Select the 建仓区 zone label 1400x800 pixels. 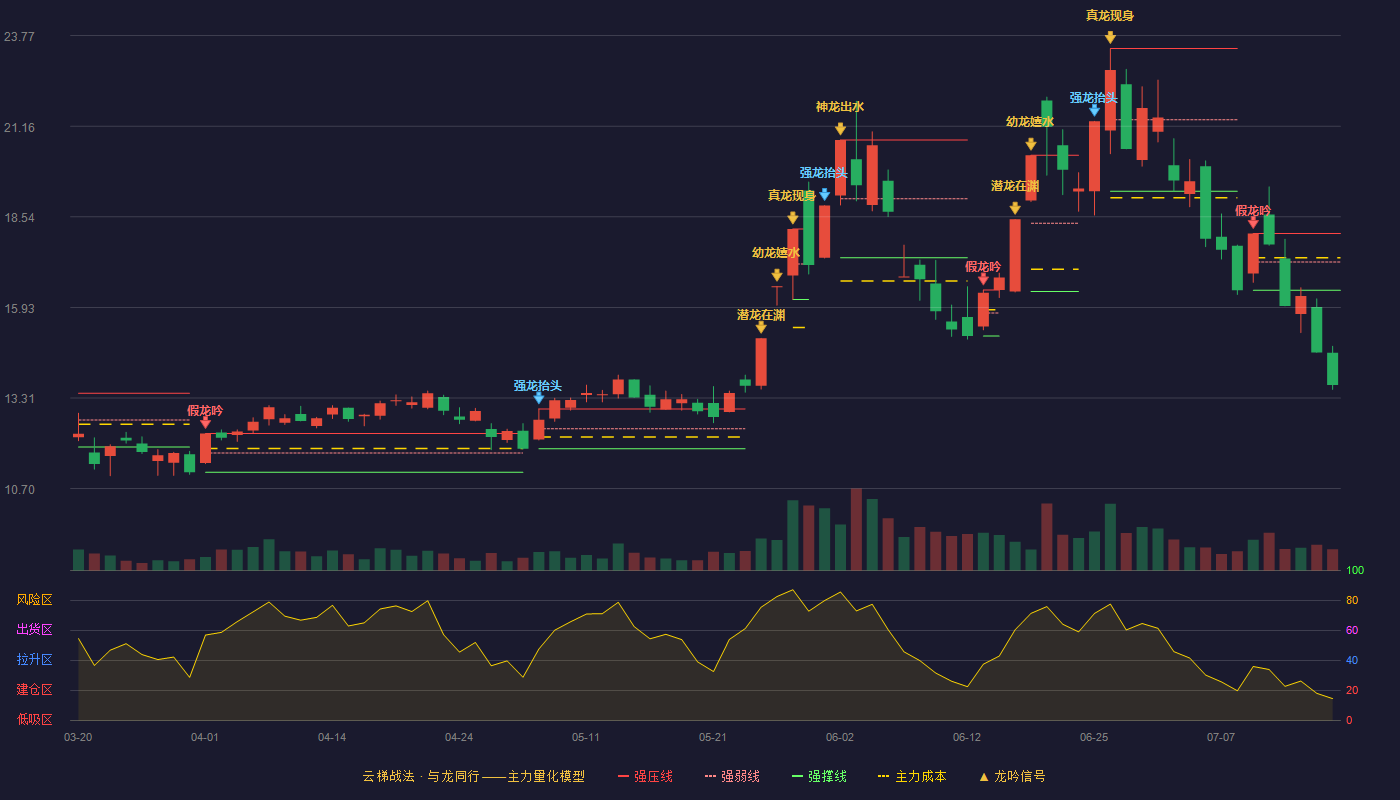coord(34,690)
